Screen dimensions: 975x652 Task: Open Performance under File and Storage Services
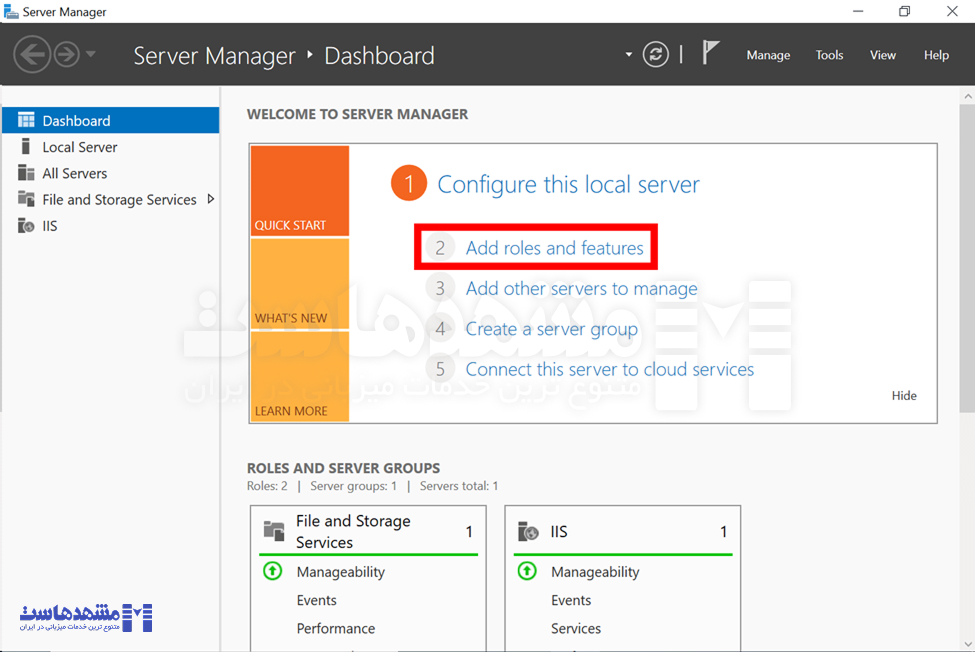point(336,628)
